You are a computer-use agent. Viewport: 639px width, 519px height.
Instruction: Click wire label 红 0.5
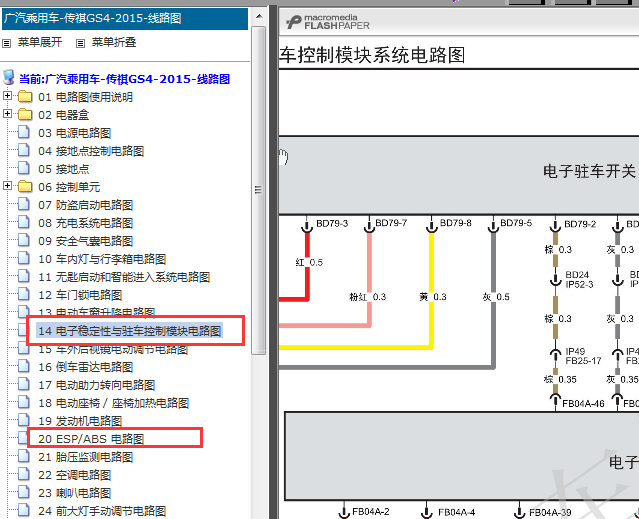pos(309,262)
